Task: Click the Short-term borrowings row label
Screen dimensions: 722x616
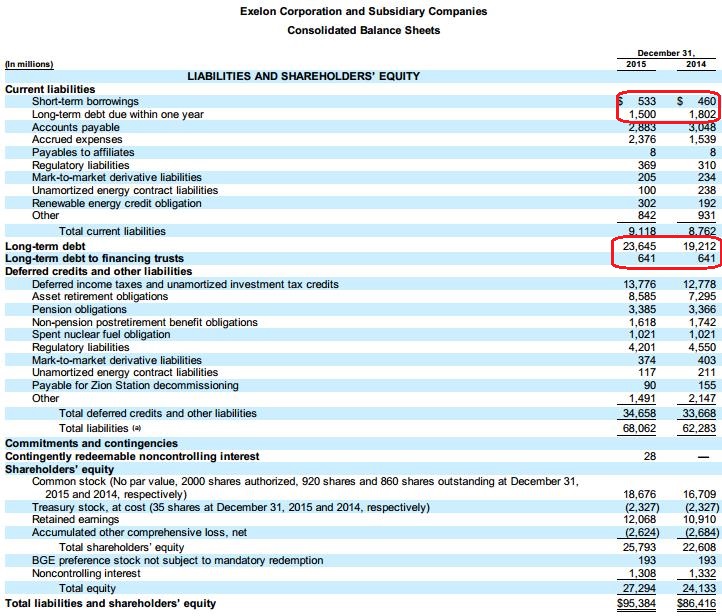Action: 85,102
